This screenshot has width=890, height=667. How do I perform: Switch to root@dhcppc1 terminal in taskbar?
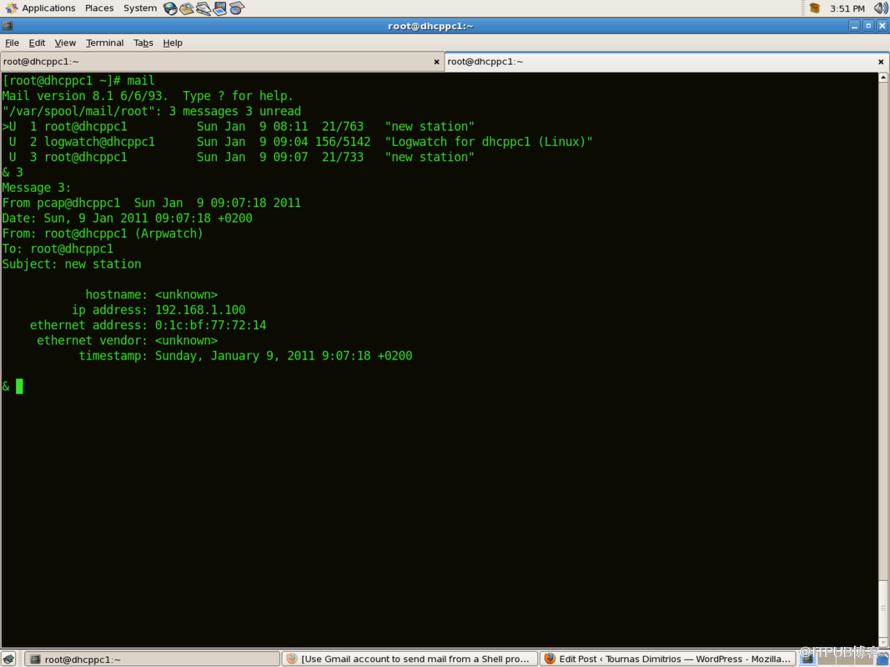click(x=152, y=658)
